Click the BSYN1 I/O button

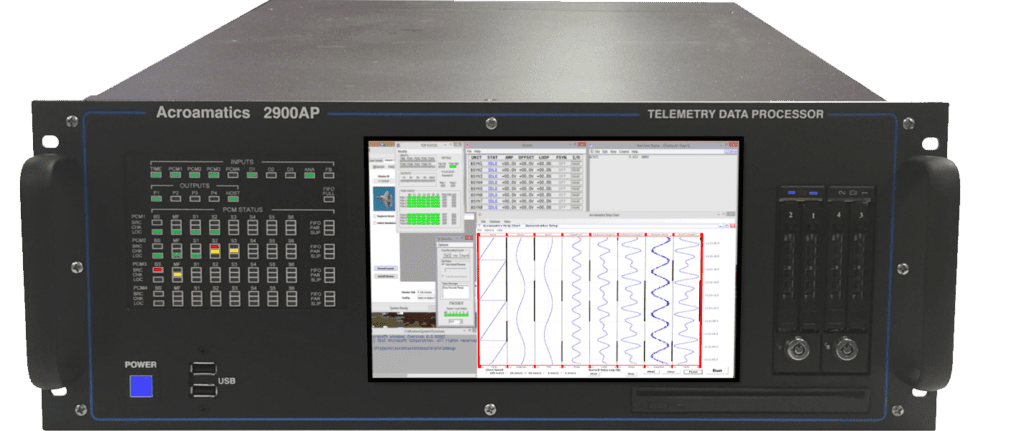576,163
